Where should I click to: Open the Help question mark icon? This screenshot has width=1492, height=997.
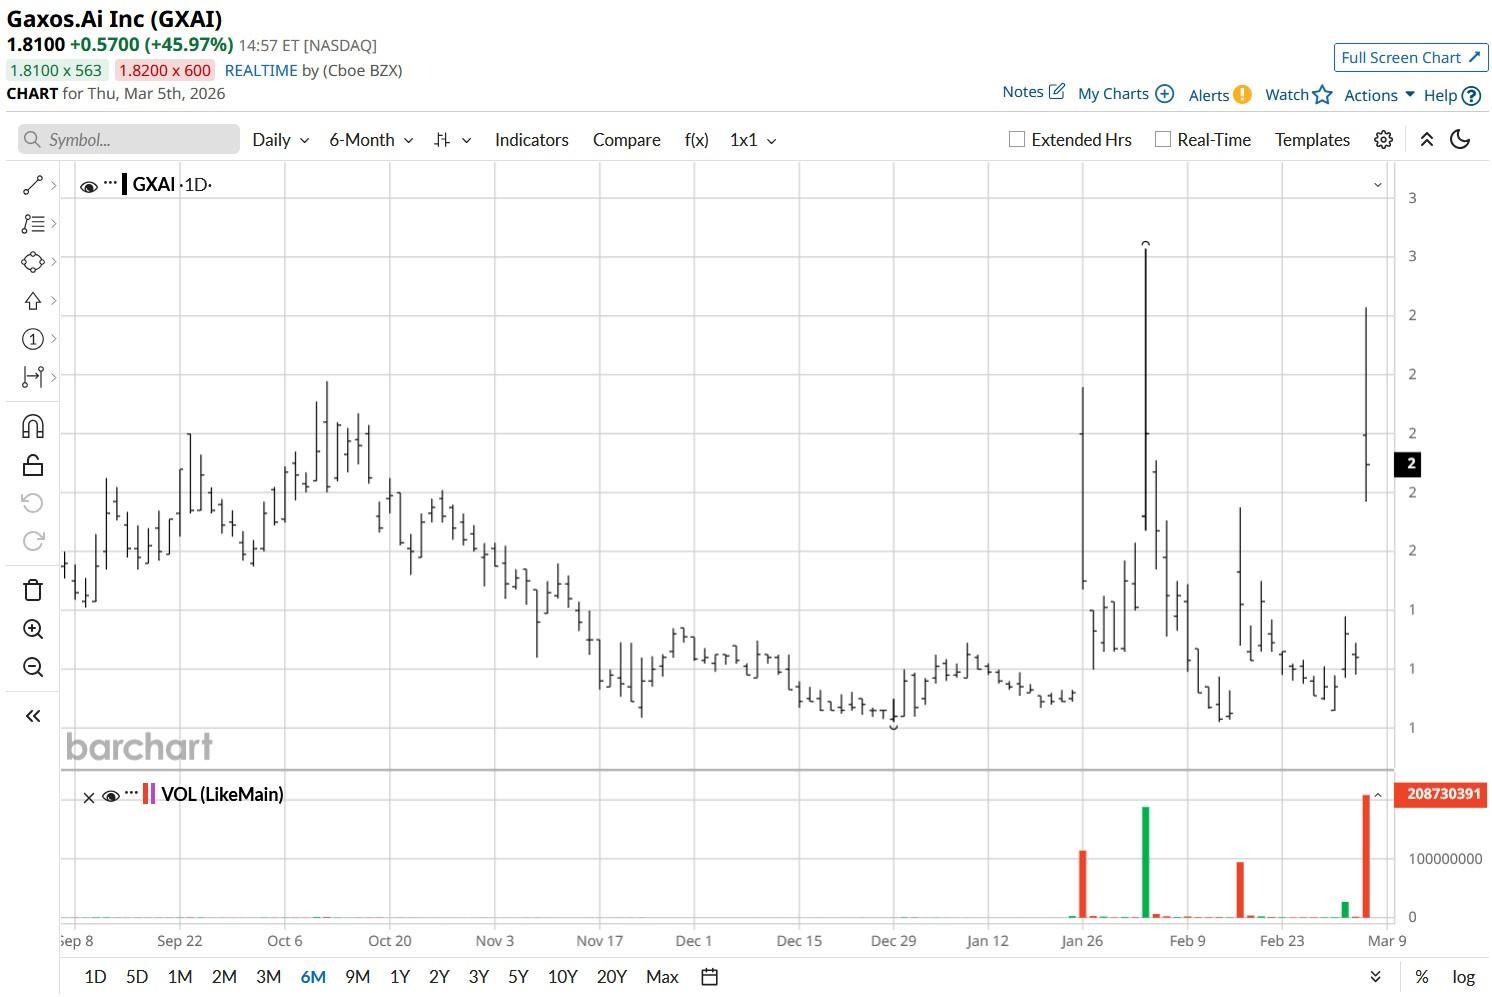click(x=1471, y=96)
